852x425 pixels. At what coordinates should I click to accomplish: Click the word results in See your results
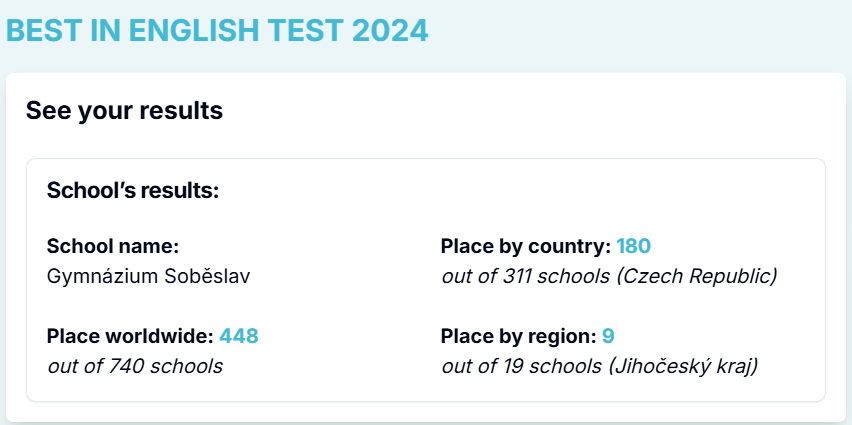pos(183,110)
